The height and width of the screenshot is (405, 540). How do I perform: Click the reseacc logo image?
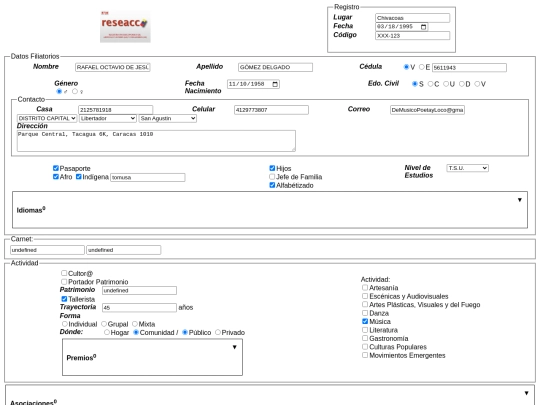coord(125,27)
